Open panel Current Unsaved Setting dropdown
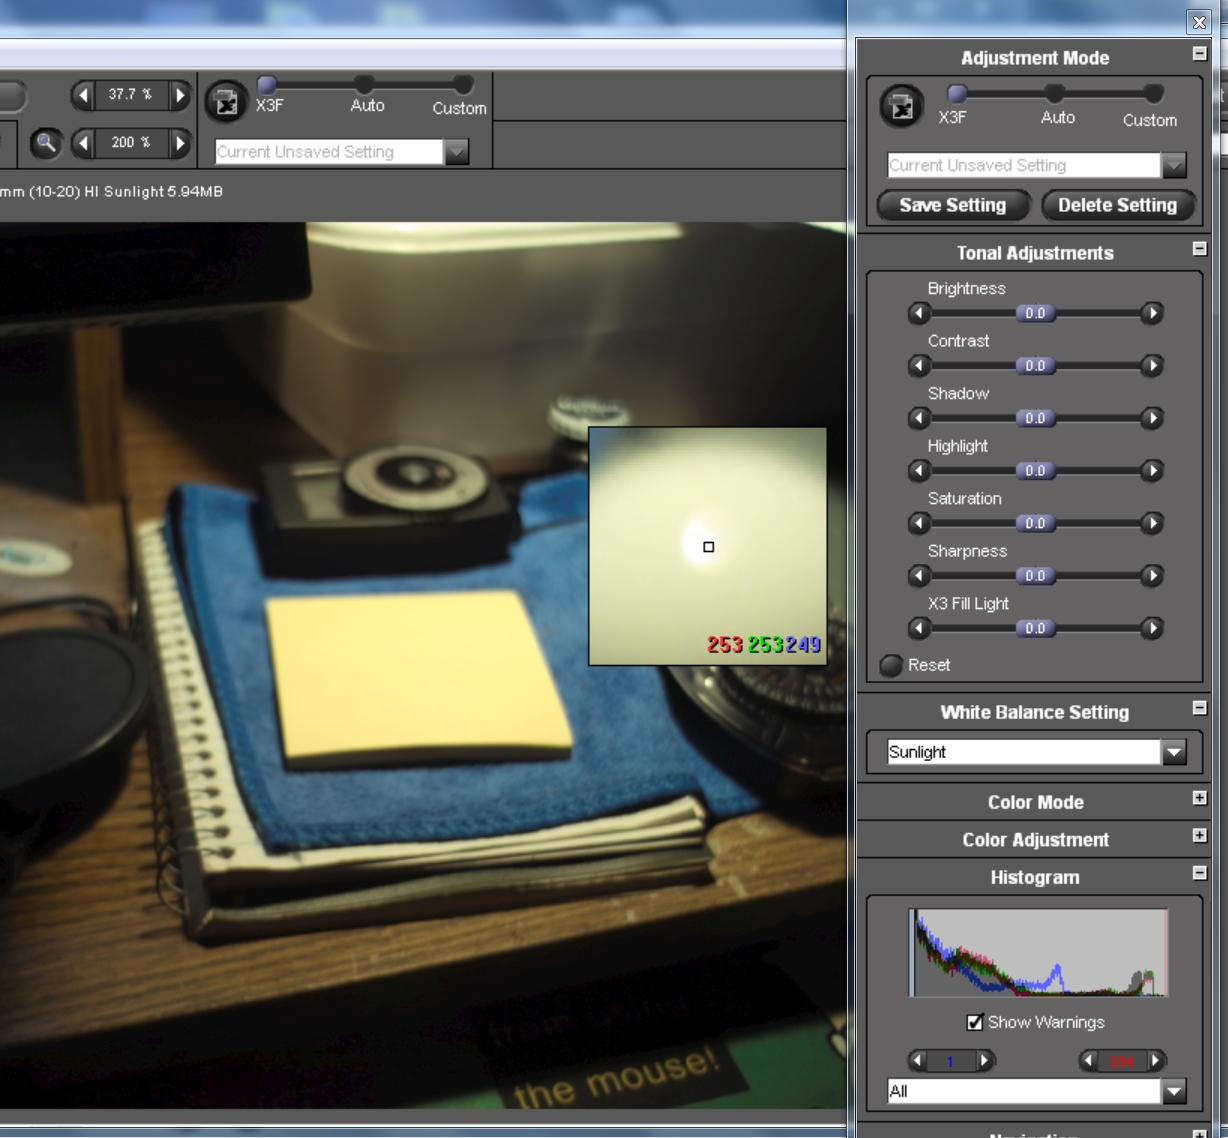This screenshot has width=1228, height=1138. coord(1174,165)
